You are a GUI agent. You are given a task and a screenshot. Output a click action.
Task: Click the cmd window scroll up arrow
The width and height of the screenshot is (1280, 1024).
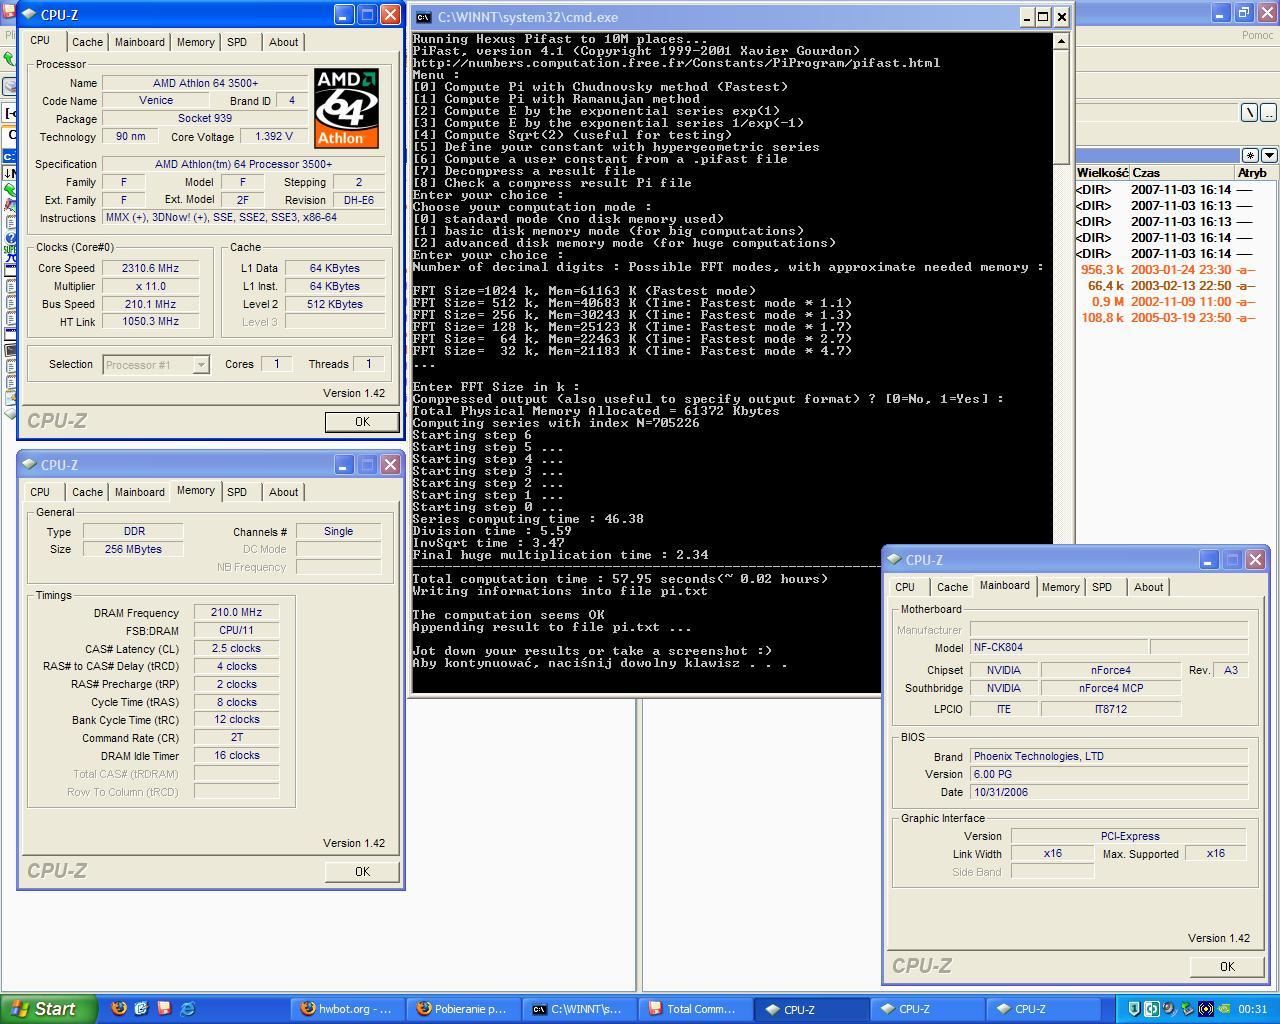pyautogui.click(x=1061, y=41)
